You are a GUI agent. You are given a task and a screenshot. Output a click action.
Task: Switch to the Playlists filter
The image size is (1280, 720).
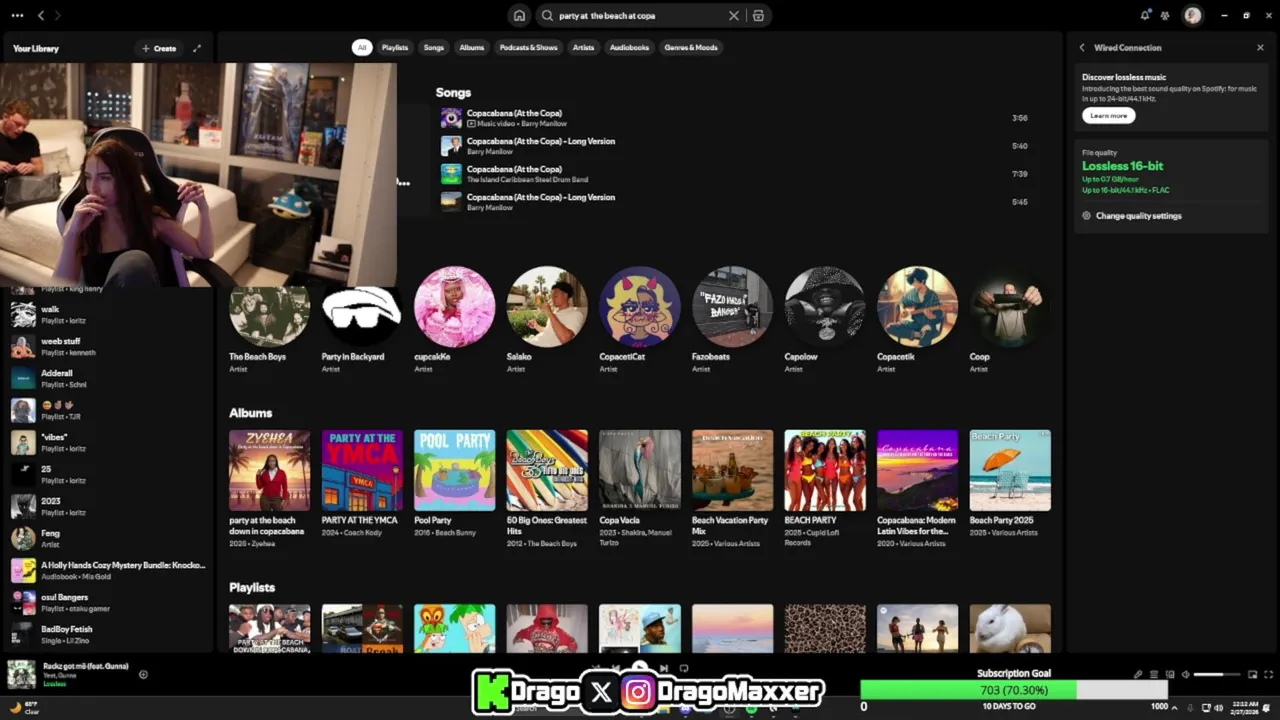[x=395, y=47]
